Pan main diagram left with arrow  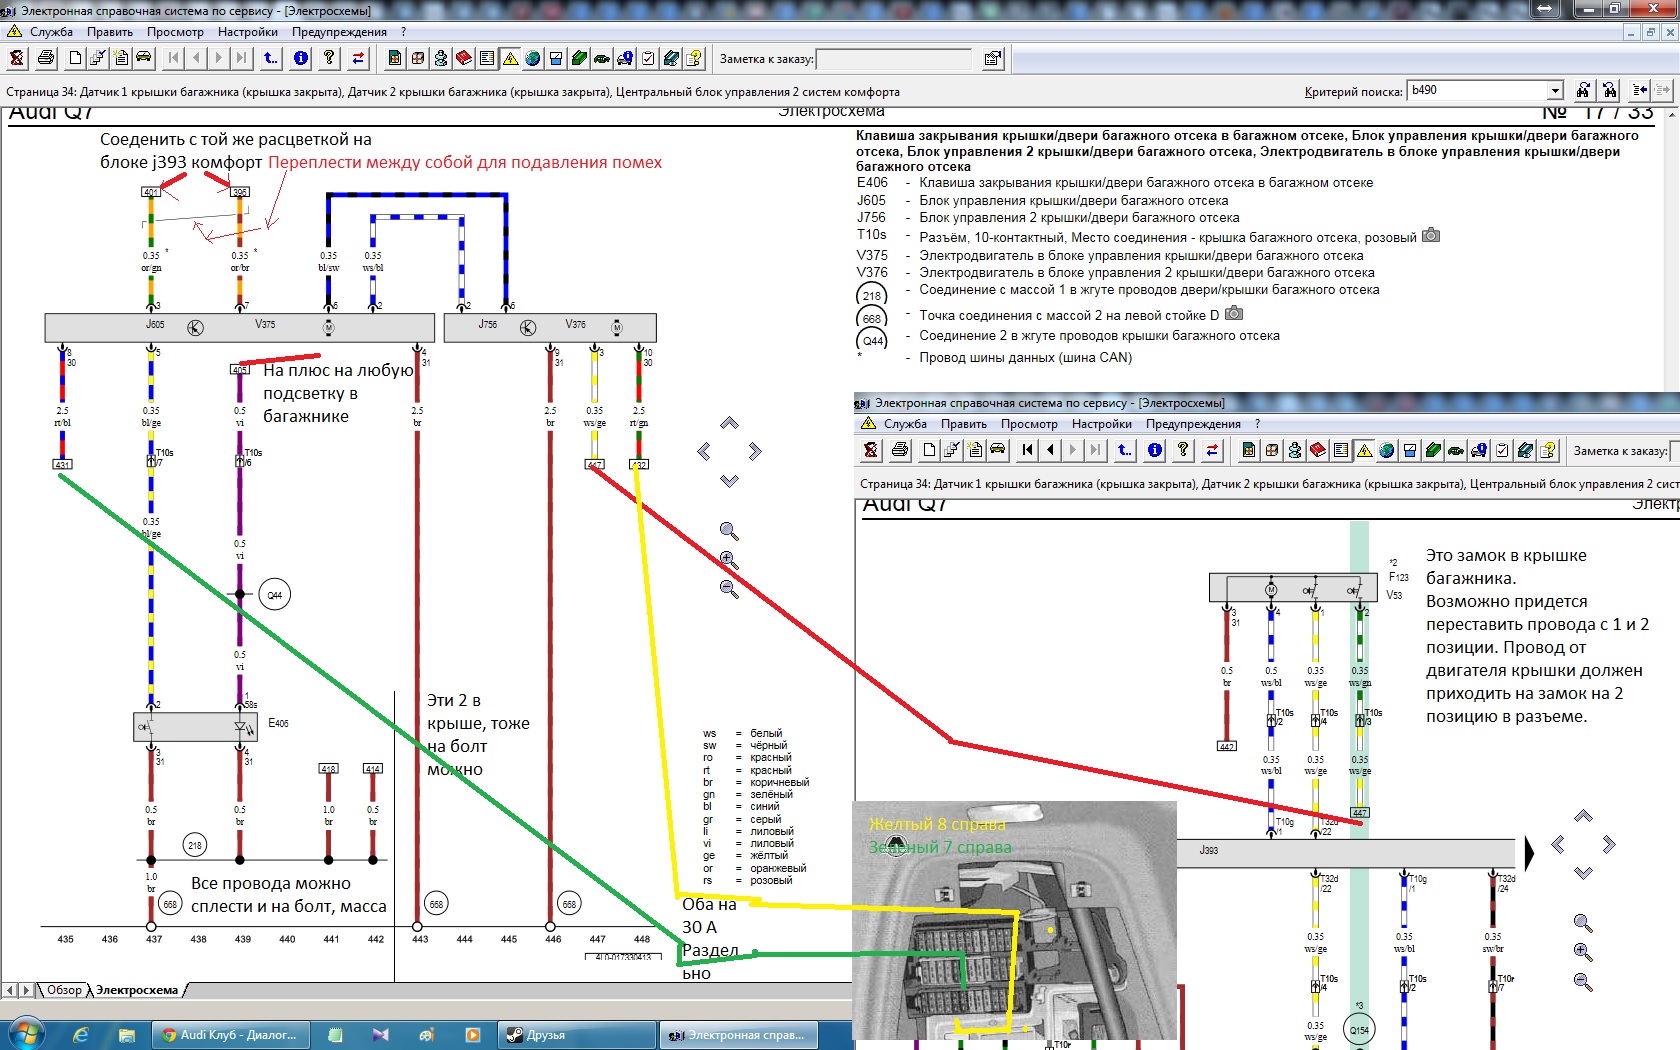[x=704, y=452]
